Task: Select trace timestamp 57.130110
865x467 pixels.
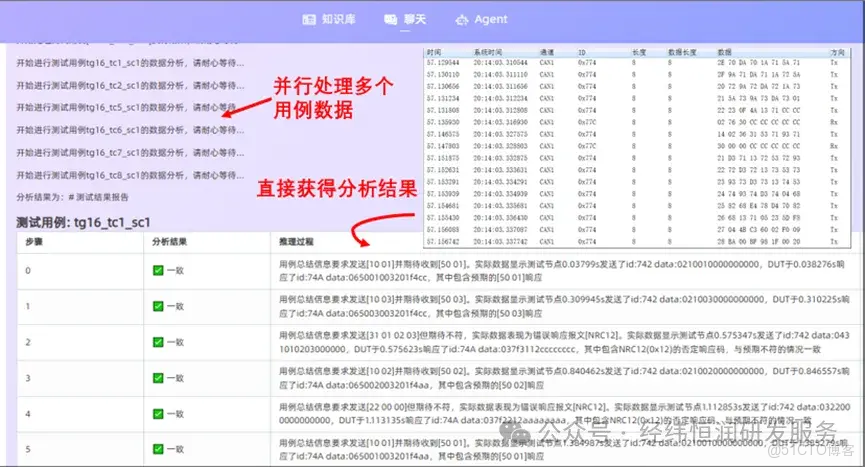Action: tap(443, 74)
